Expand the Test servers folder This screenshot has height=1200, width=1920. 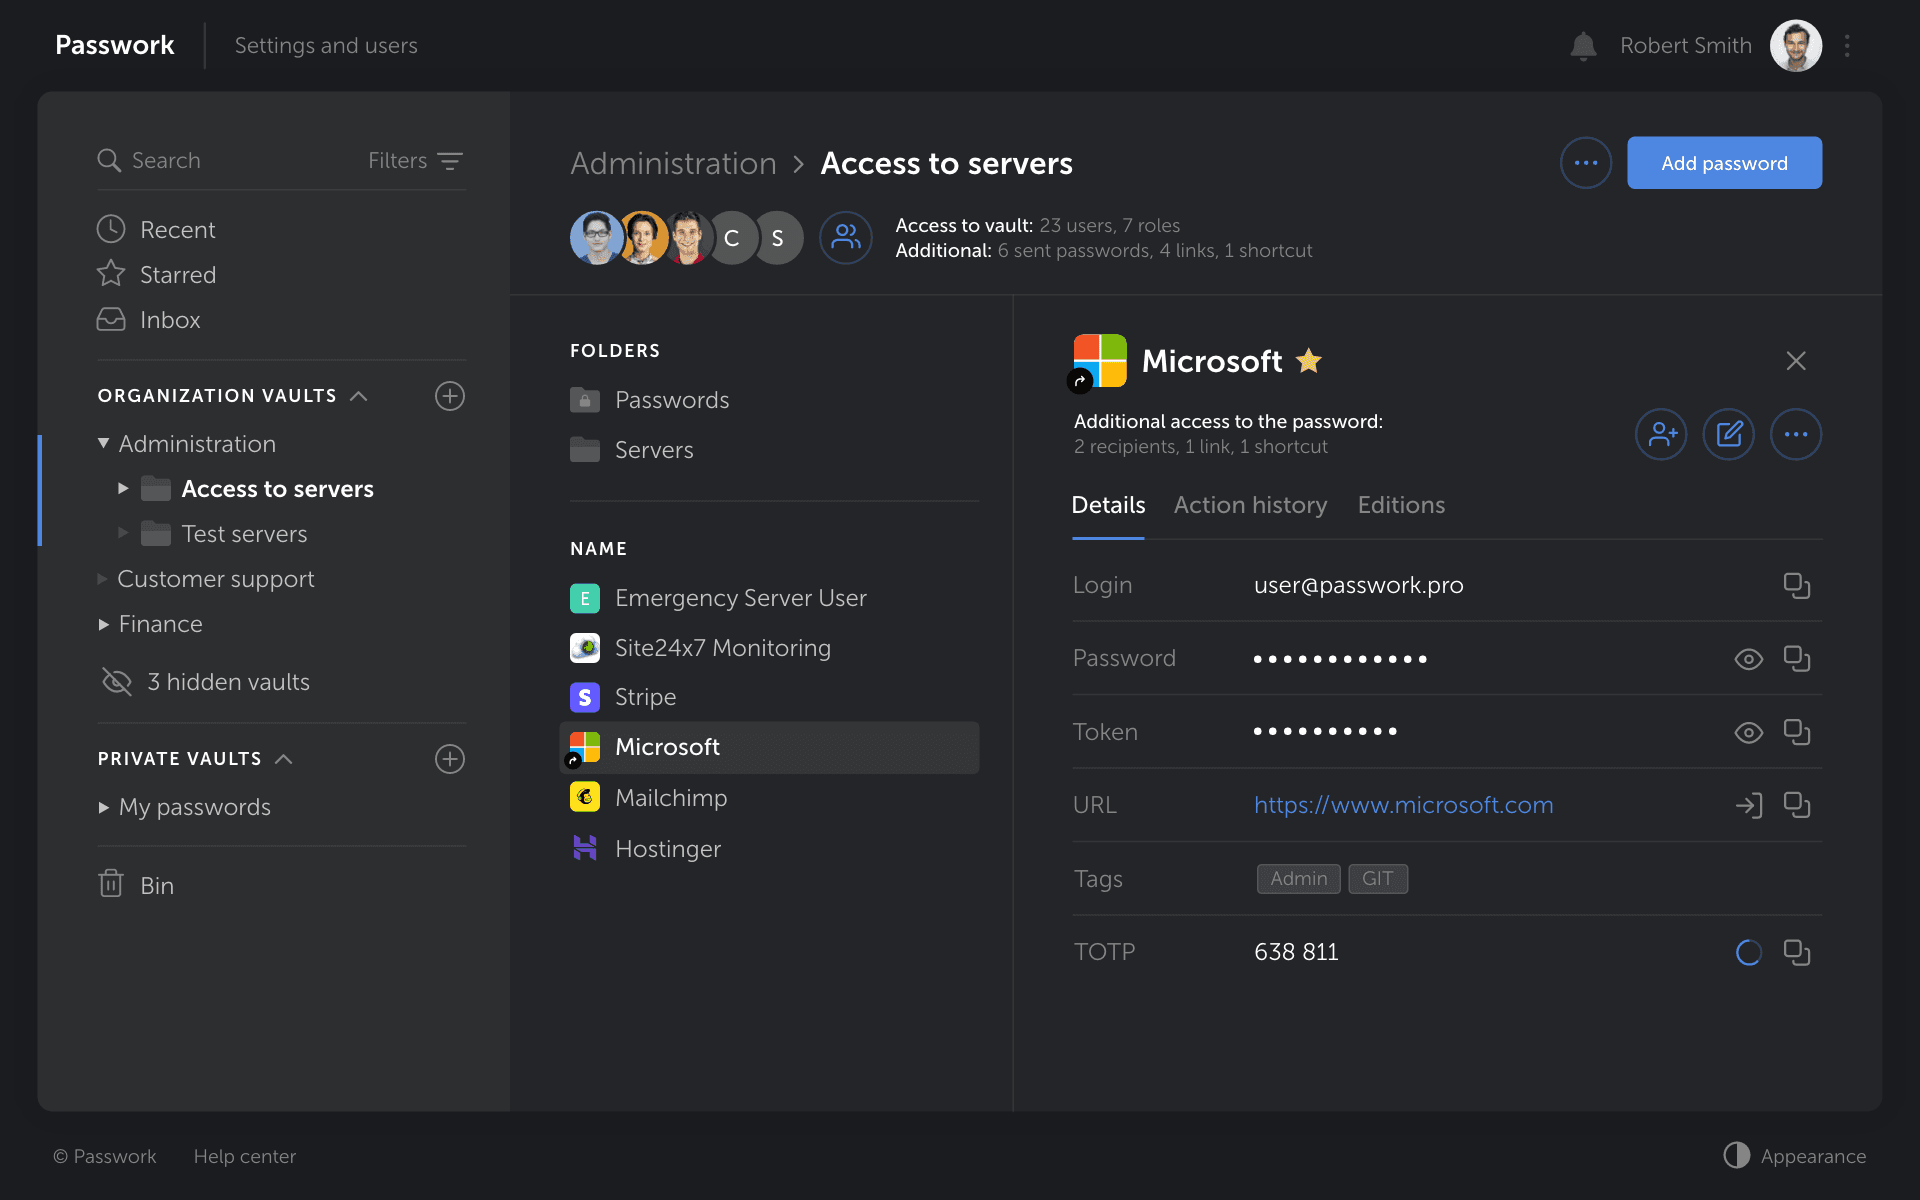[x=123, y=533]
